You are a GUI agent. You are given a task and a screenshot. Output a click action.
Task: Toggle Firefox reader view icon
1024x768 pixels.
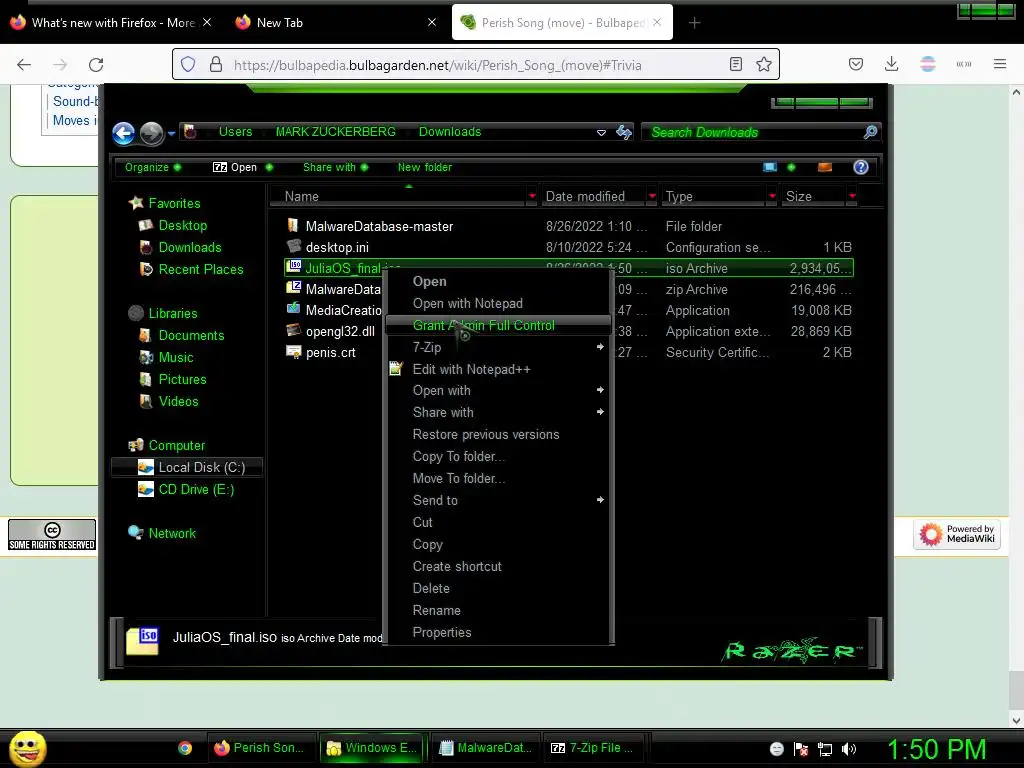coord(736,64)
